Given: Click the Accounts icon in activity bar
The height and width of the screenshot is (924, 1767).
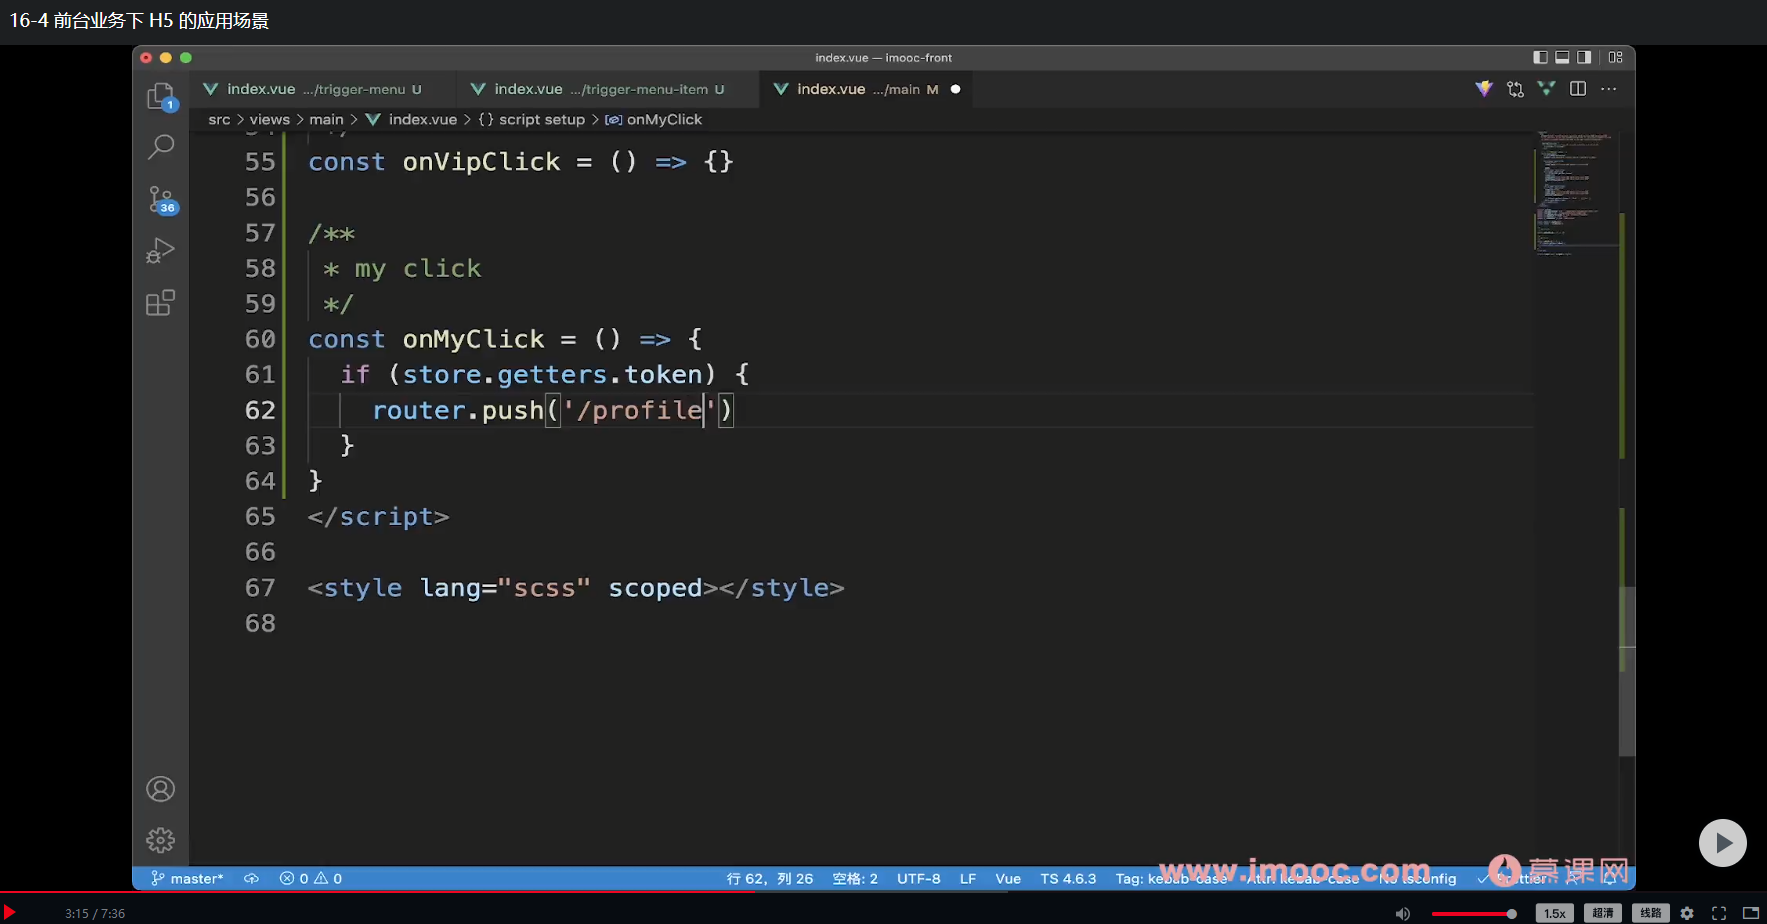Looking at the screenshot, I should (x=160, y=789).
